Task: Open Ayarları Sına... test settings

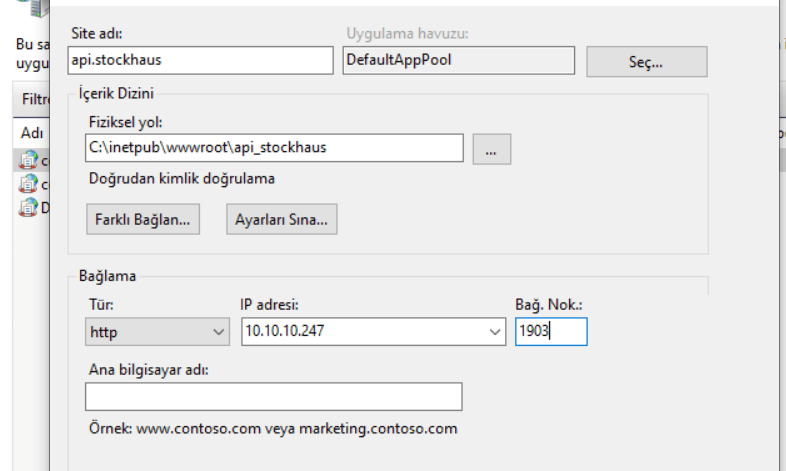Action: (281, 218)
